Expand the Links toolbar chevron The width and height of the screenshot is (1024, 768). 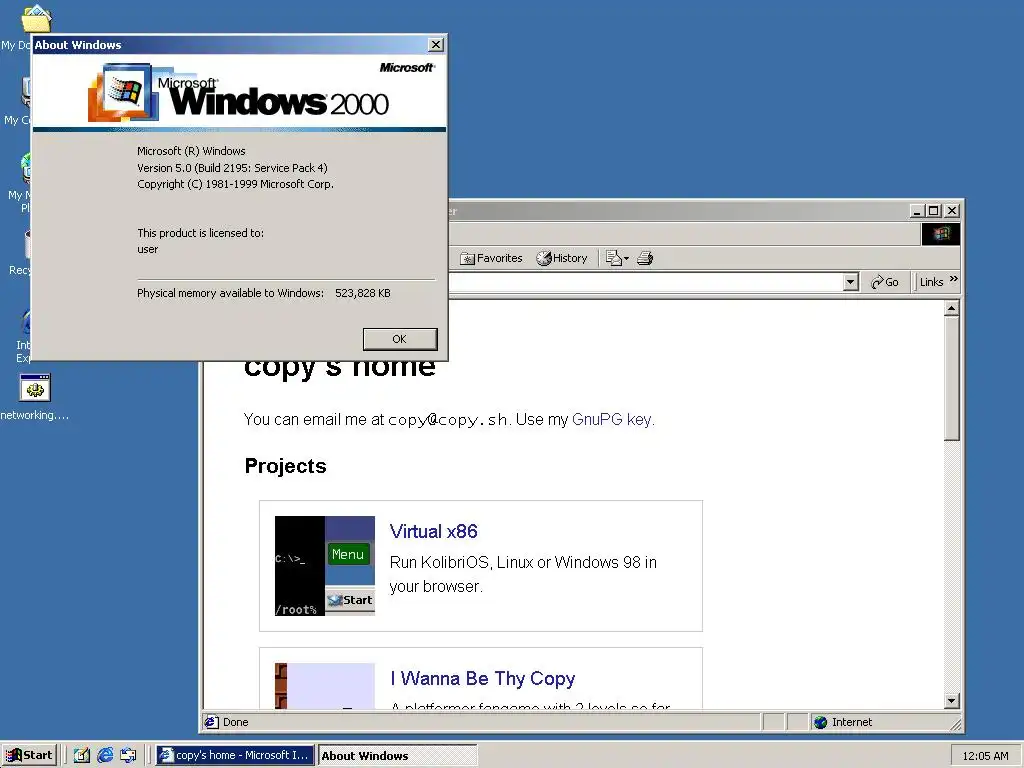click(953, 280)
